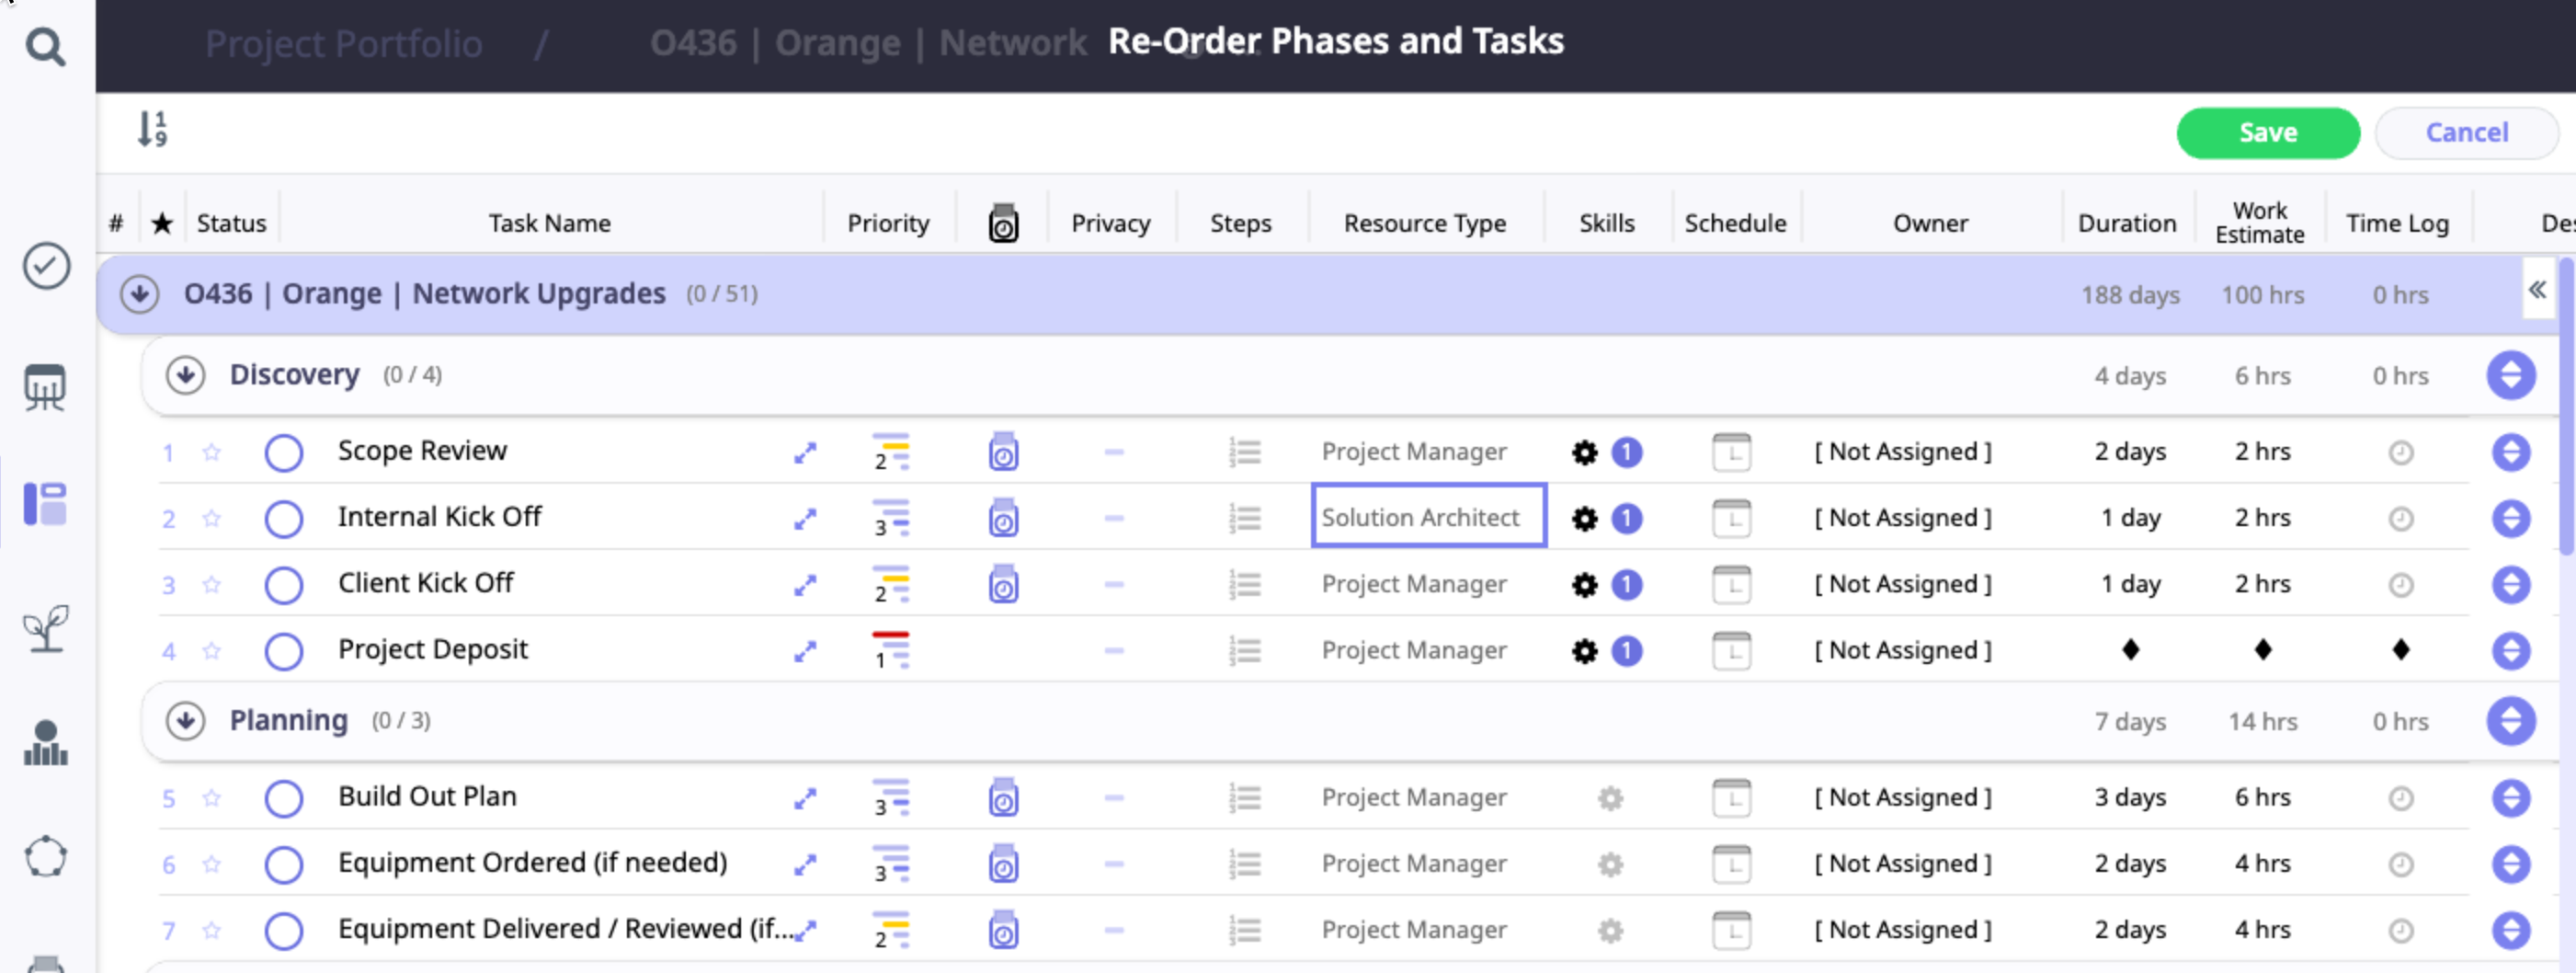Open the checkmark tasks icon in sidebar
Screen dimensions: 2576x973
[46, 266]
